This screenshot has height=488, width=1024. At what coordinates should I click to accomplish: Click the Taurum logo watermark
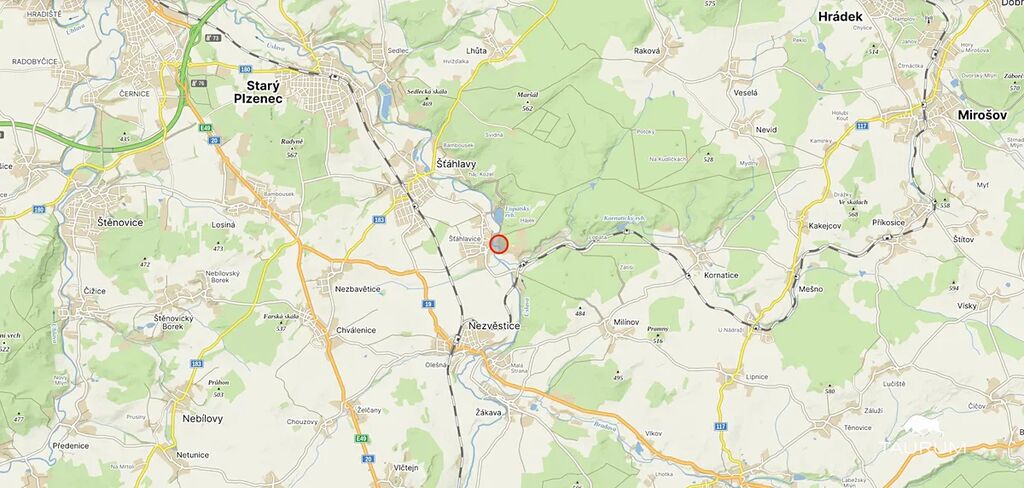tap(923, 436)
